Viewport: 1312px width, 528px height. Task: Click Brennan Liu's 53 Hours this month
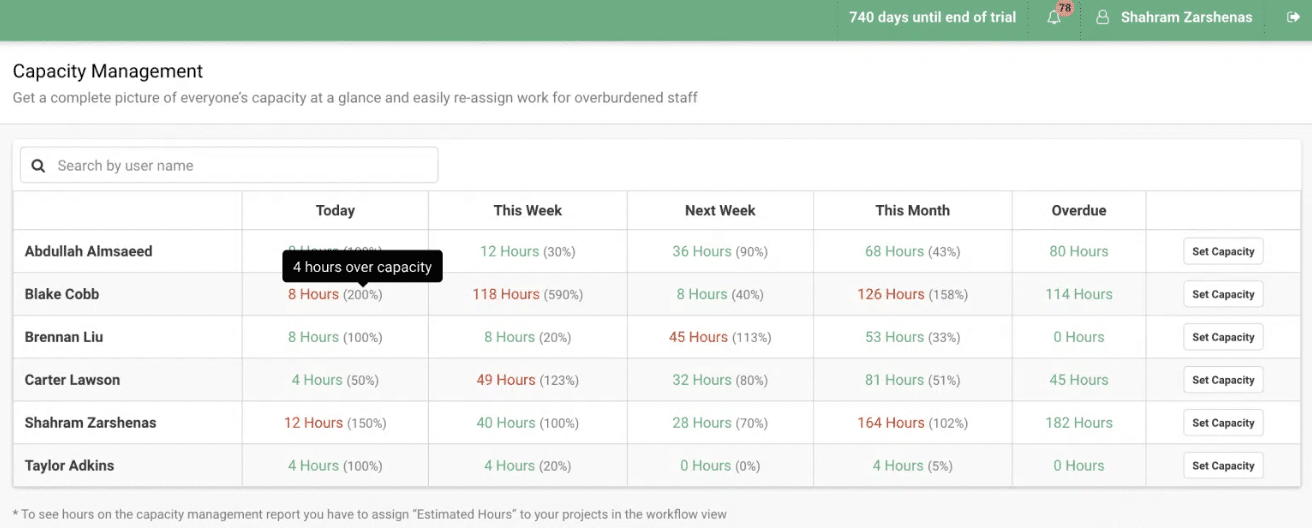pos(913,337)
